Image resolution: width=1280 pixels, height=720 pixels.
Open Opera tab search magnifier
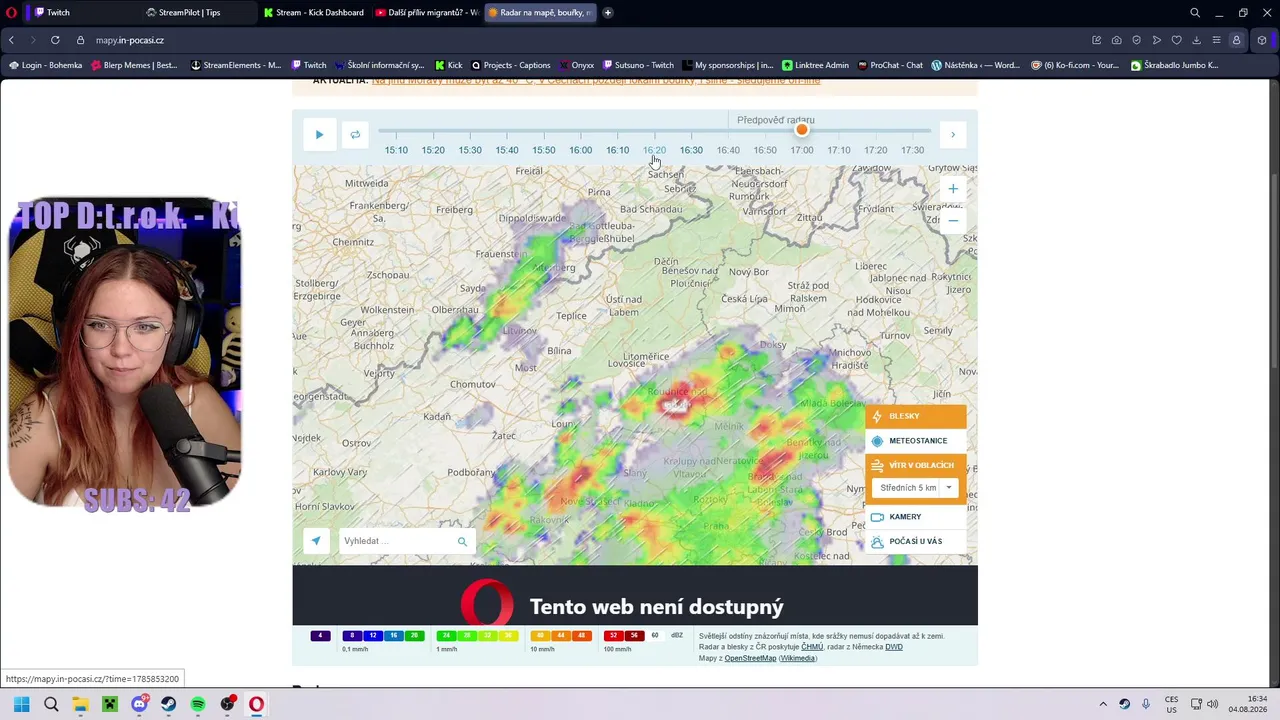1195,13
